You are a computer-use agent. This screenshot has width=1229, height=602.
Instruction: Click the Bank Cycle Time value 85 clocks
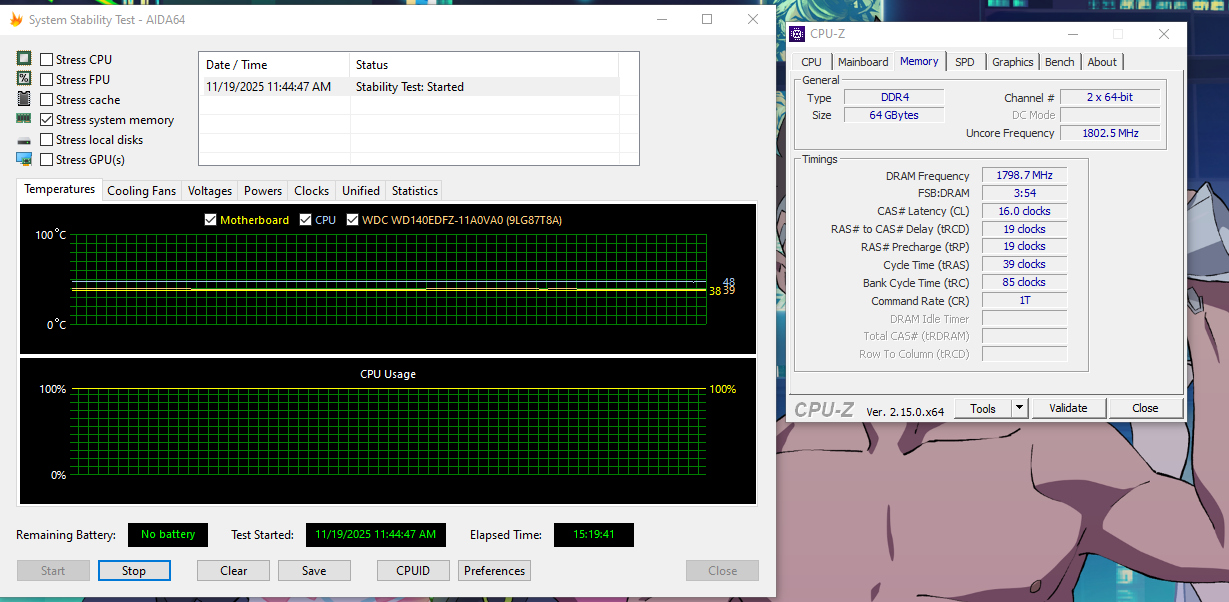click(x=1024, y=283)
